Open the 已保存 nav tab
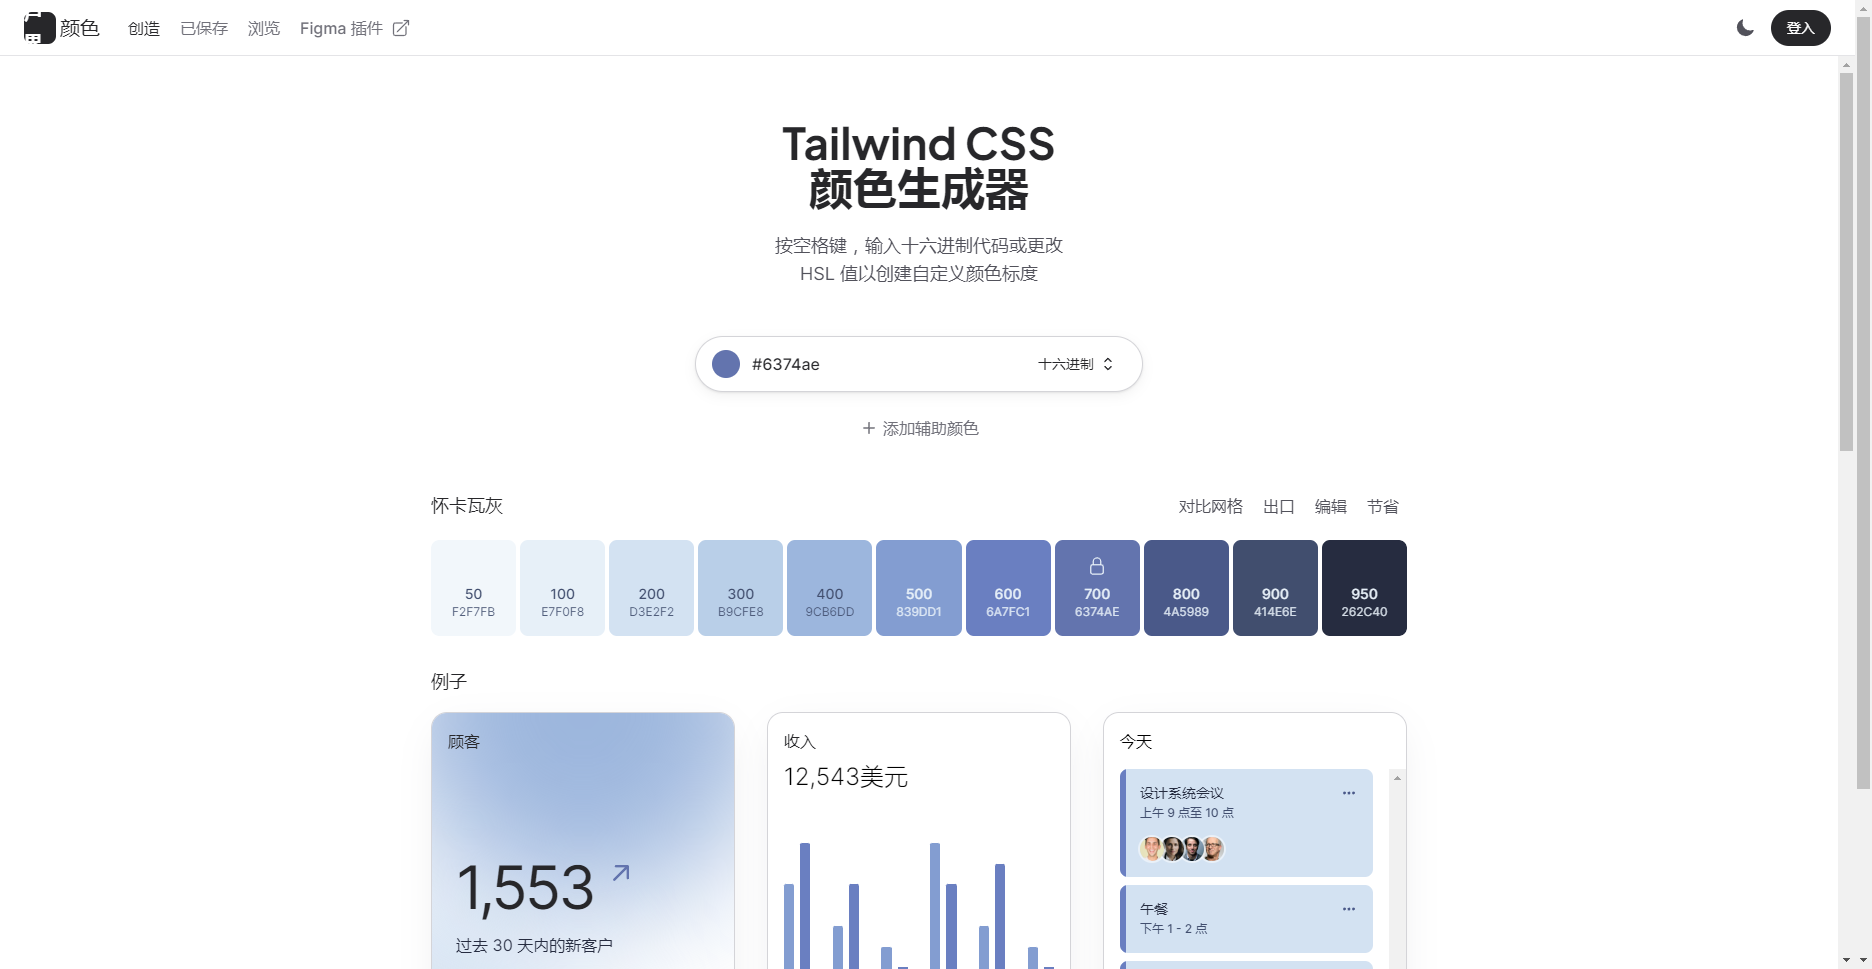The width and height of the screenshot is (1872, 969). pyautogui.click(x=204, y=28)
